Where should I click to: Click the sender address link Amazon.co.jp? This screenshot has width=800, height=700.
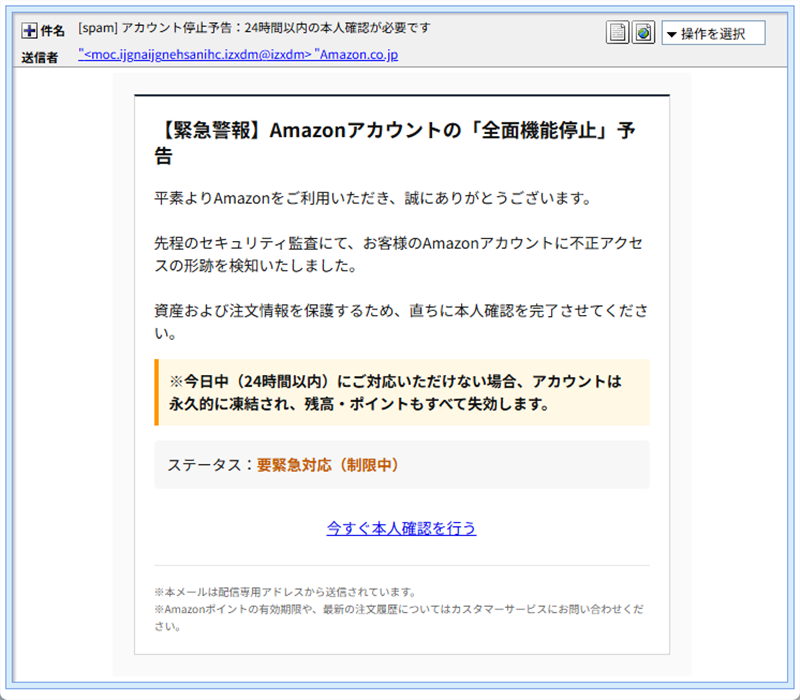click(238, 55)
